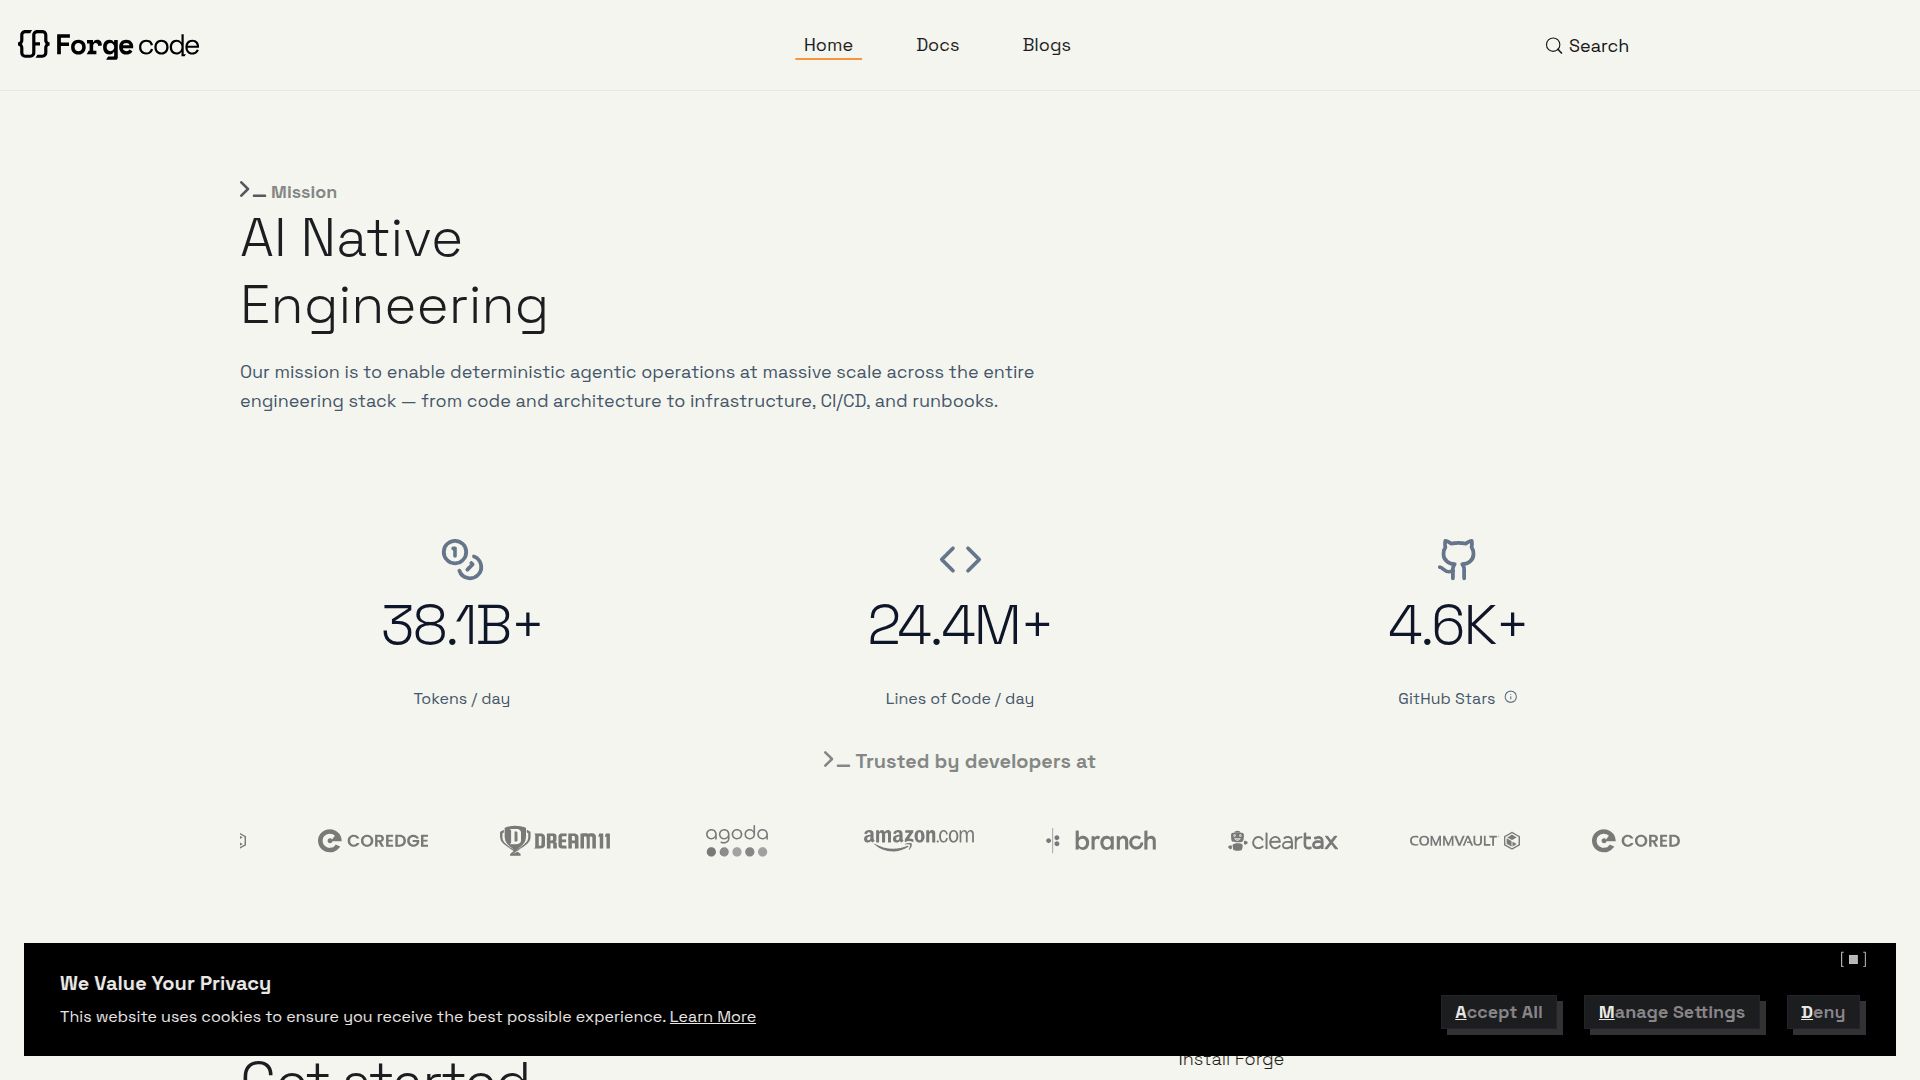Minimize the cookie privacy banner
1920x1080 pixels.
pos(1853,960)
